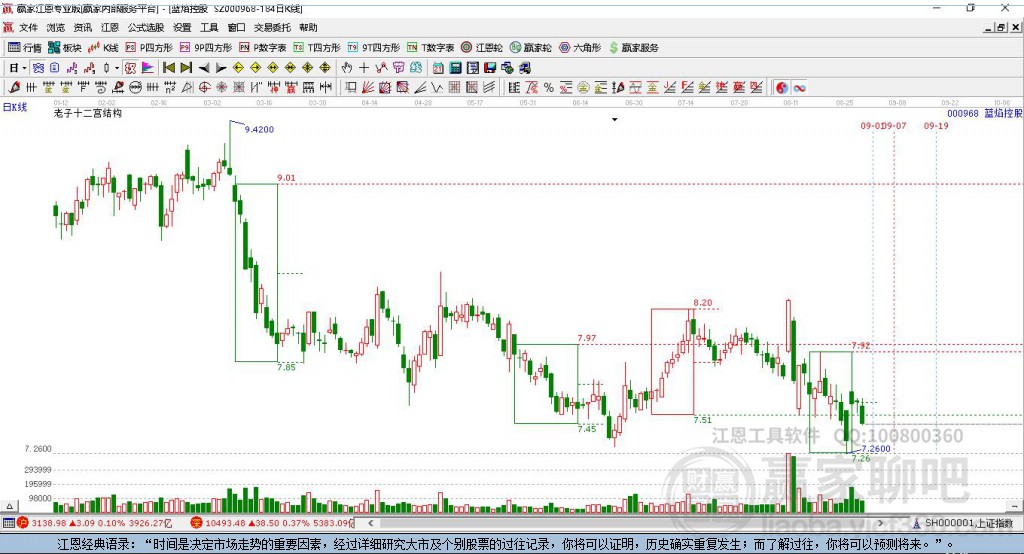Open the 浏览 menu

pyautogui.click(x=56, y=27)
